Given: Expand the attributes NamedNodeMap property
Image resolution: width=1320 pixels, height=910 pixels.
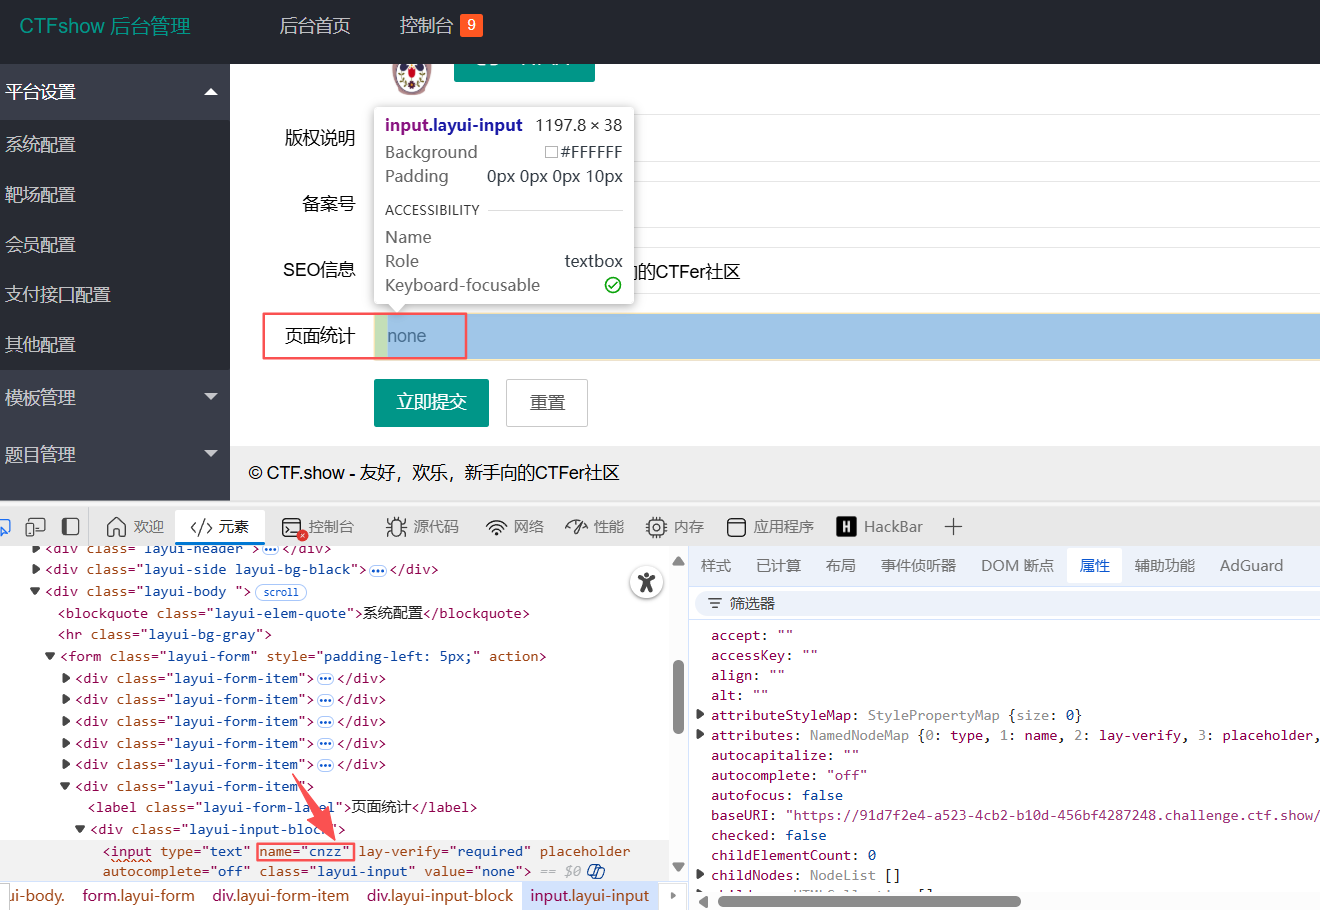Looking at the screenshot, I should pyautogui.click(x=700, y=735).
